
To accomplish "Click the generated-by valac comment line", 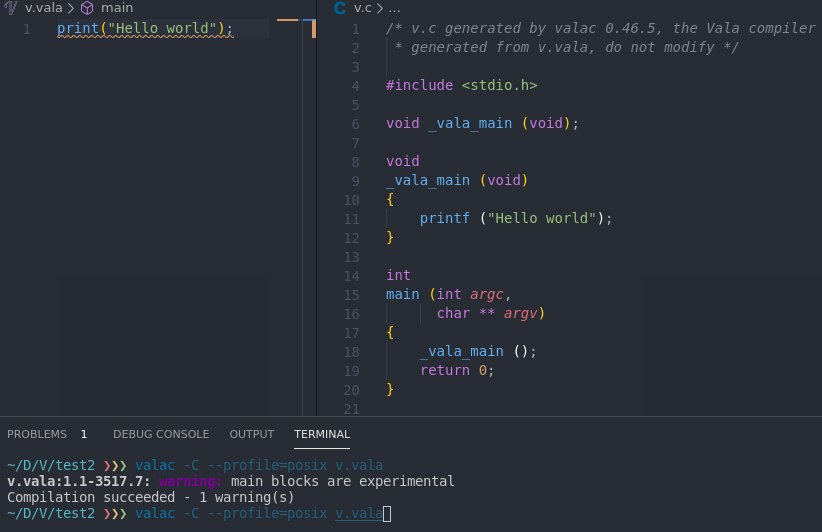I will point(601,28).
